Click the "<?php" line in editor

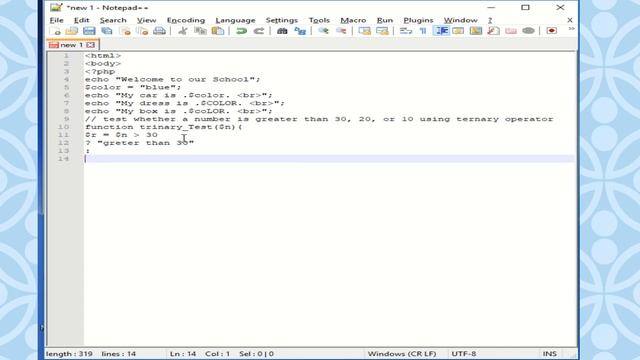pos(100,71)
